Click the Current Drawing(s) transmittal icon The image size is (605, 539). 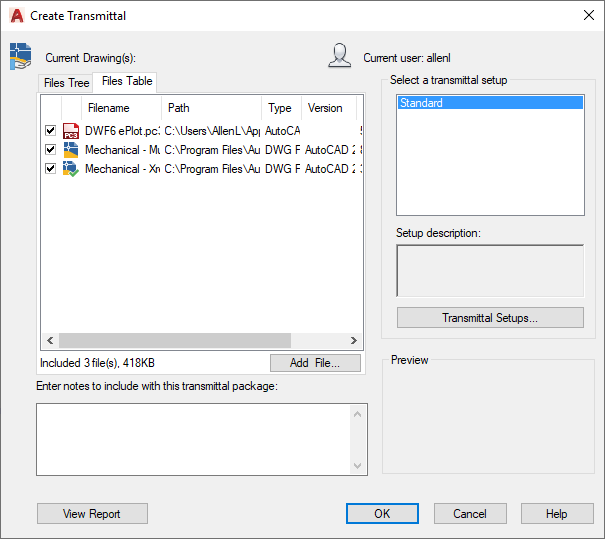(x=20, y=57)
